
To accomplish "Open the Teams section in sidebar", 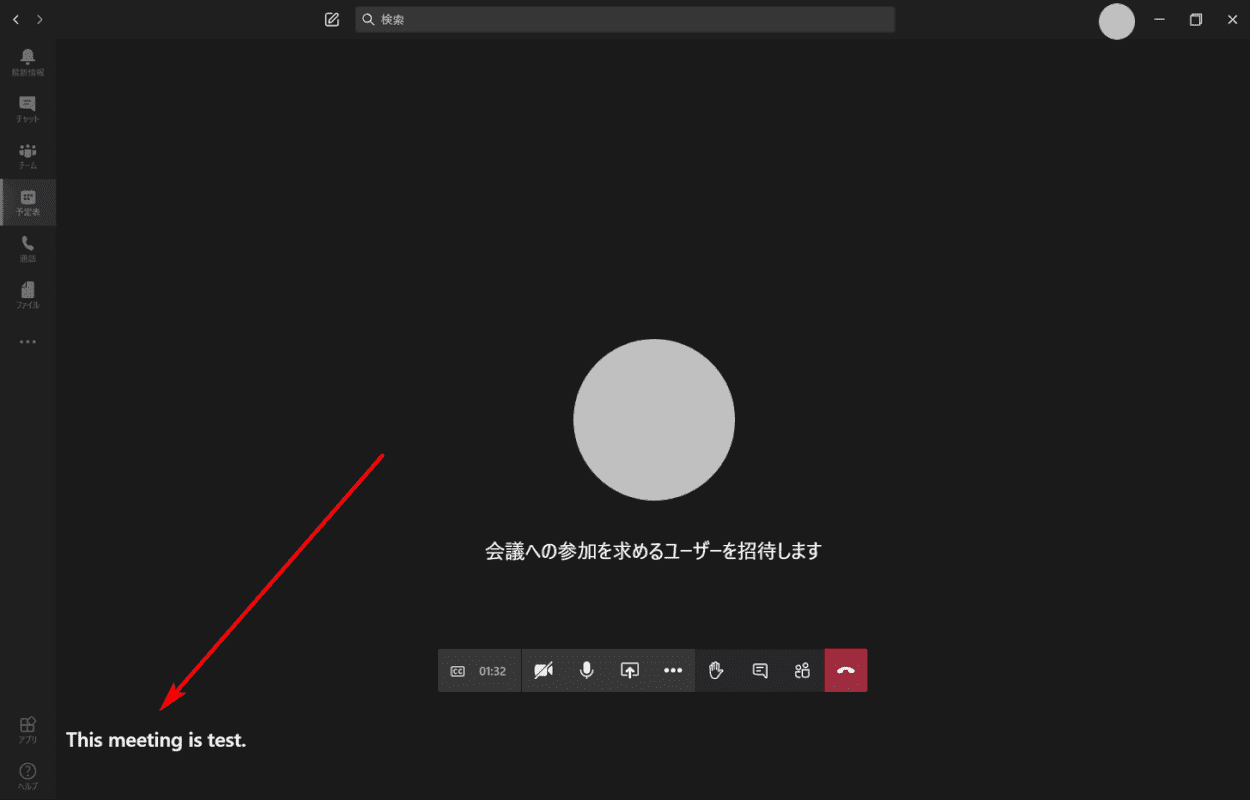I will [28, 156].
